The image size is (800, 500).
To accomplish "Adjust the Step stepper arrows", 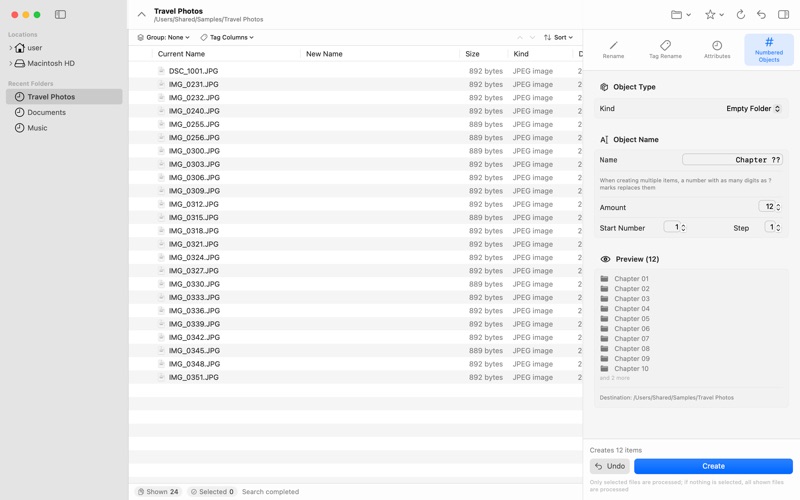I will pos(778,228).
